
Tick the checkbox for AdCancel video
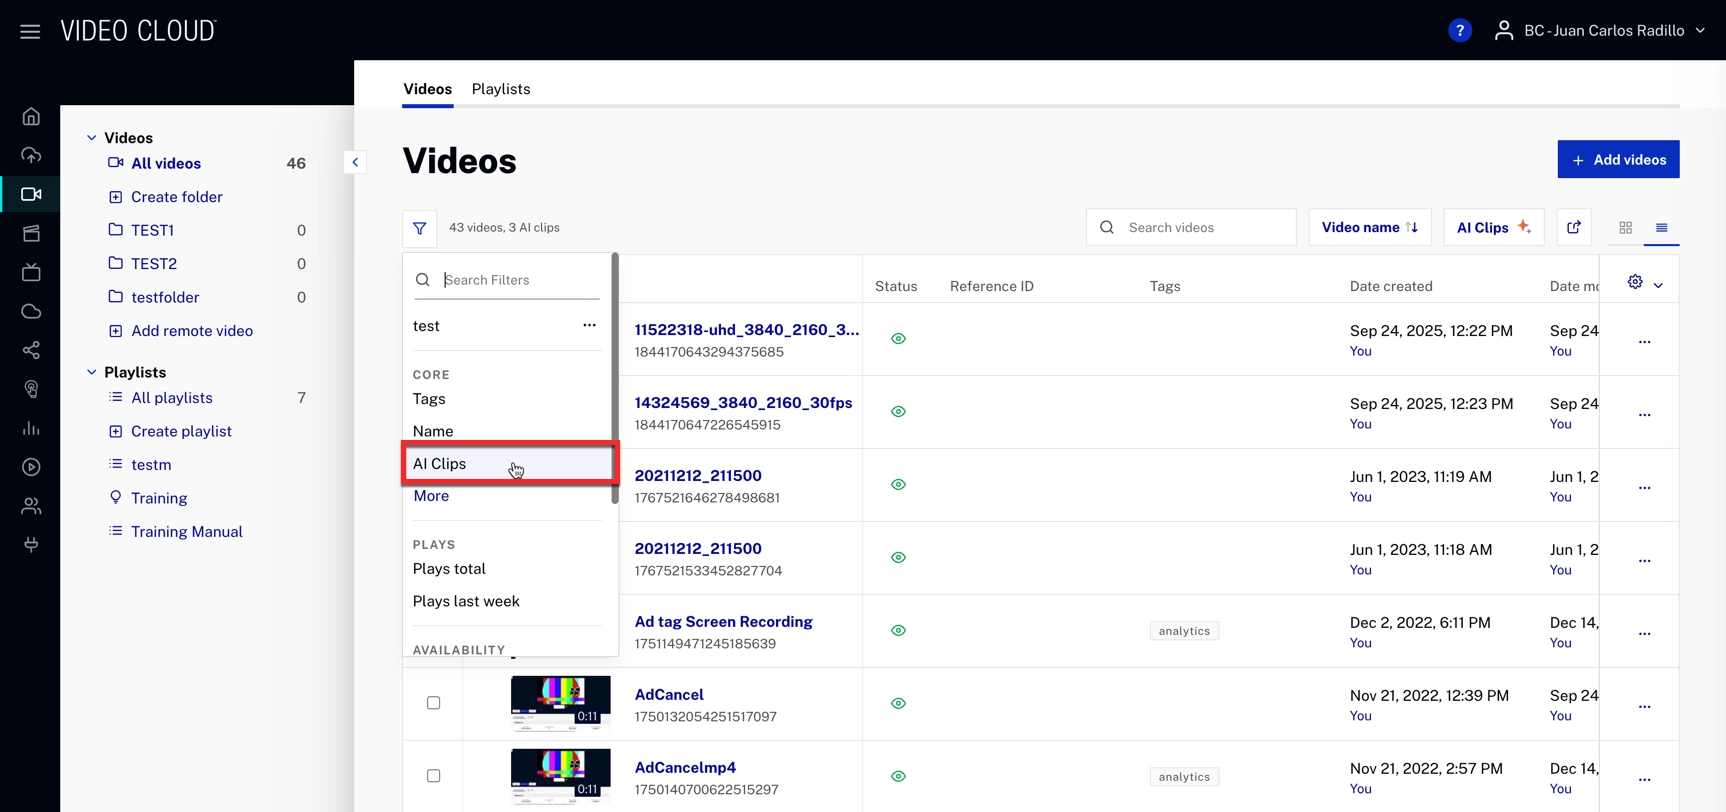point(433,703)
